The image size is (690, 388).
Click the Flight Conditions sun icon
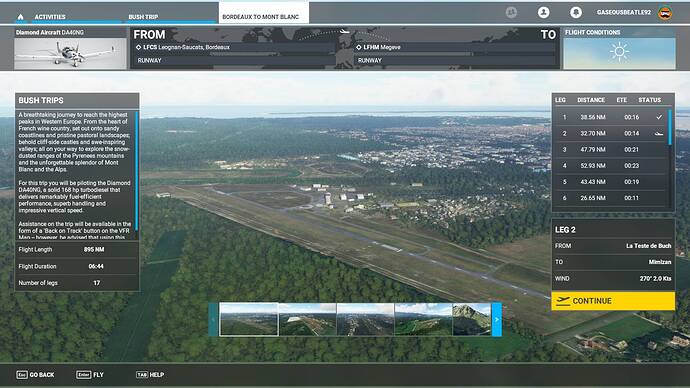(619, 52)
